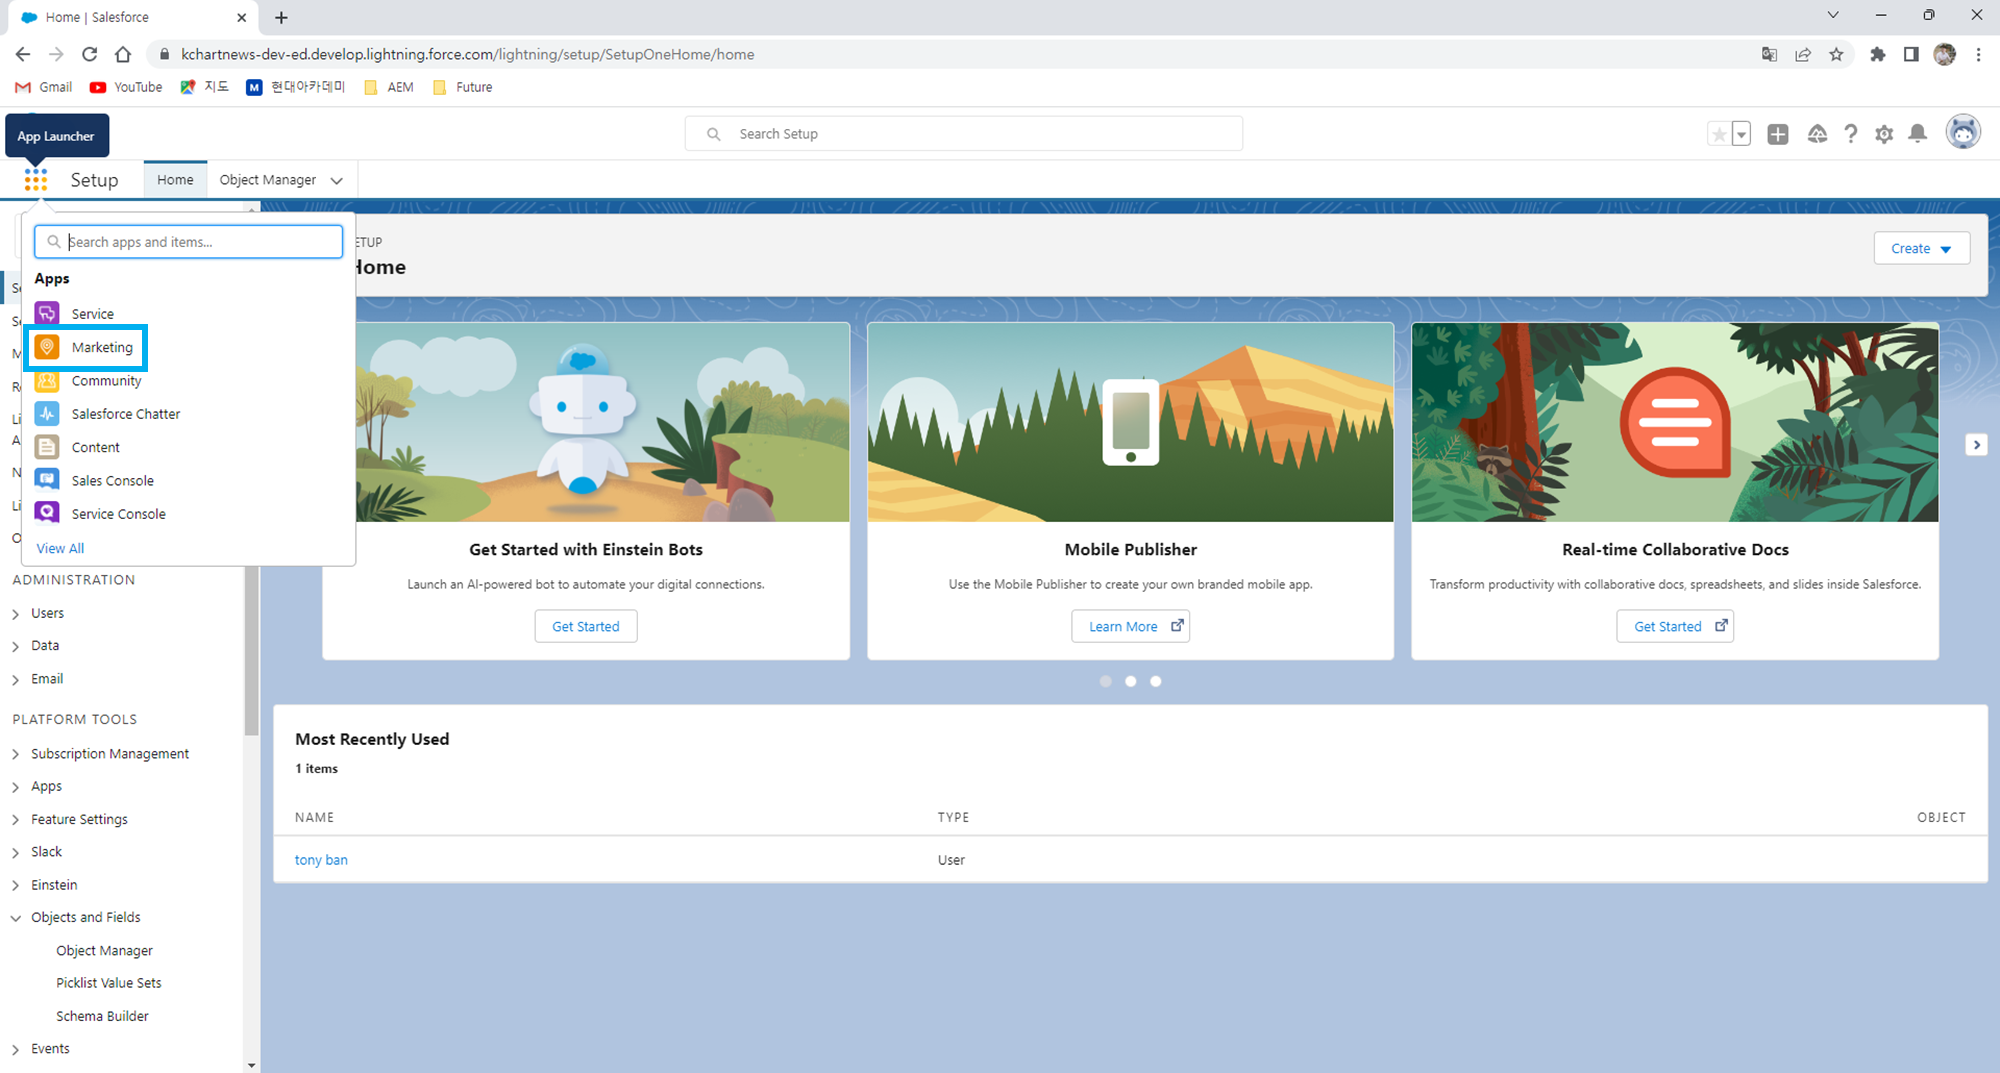Open the tony ban user record
Image resolution: width=2000 pixels, height=1073 pixels.
click(x=321, y=860)
